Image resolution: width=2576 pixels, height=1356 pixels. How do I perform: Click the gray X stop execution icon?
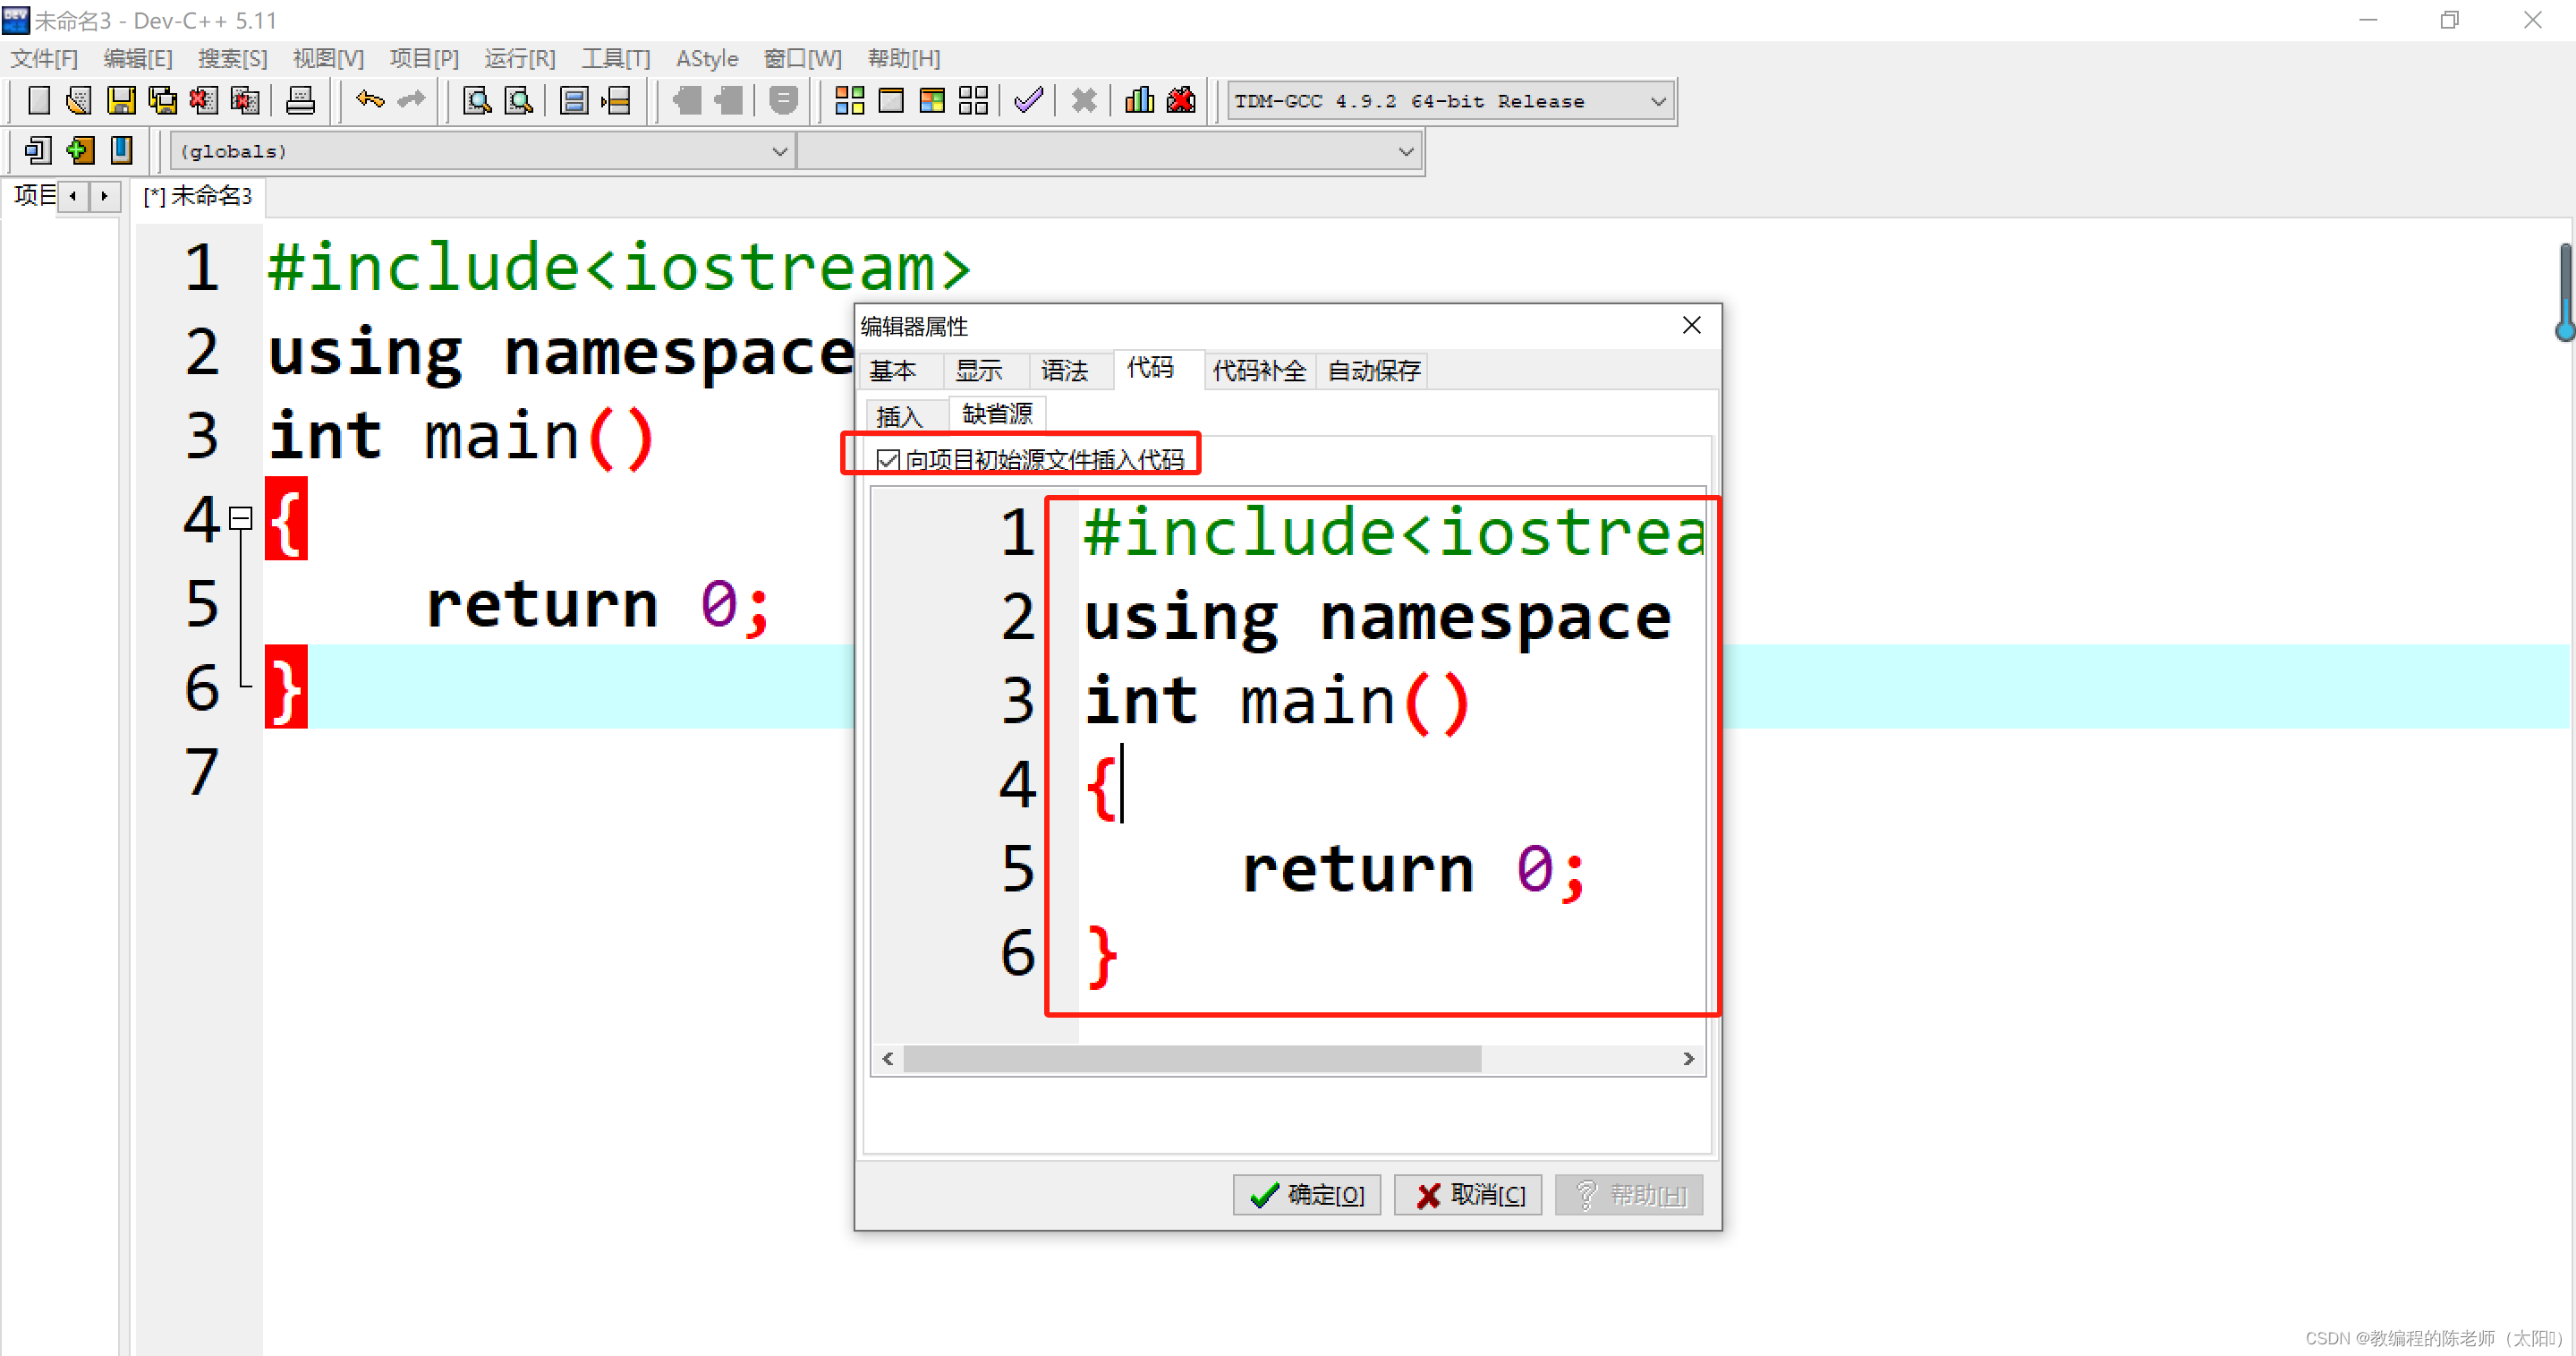coord(1084,101)
